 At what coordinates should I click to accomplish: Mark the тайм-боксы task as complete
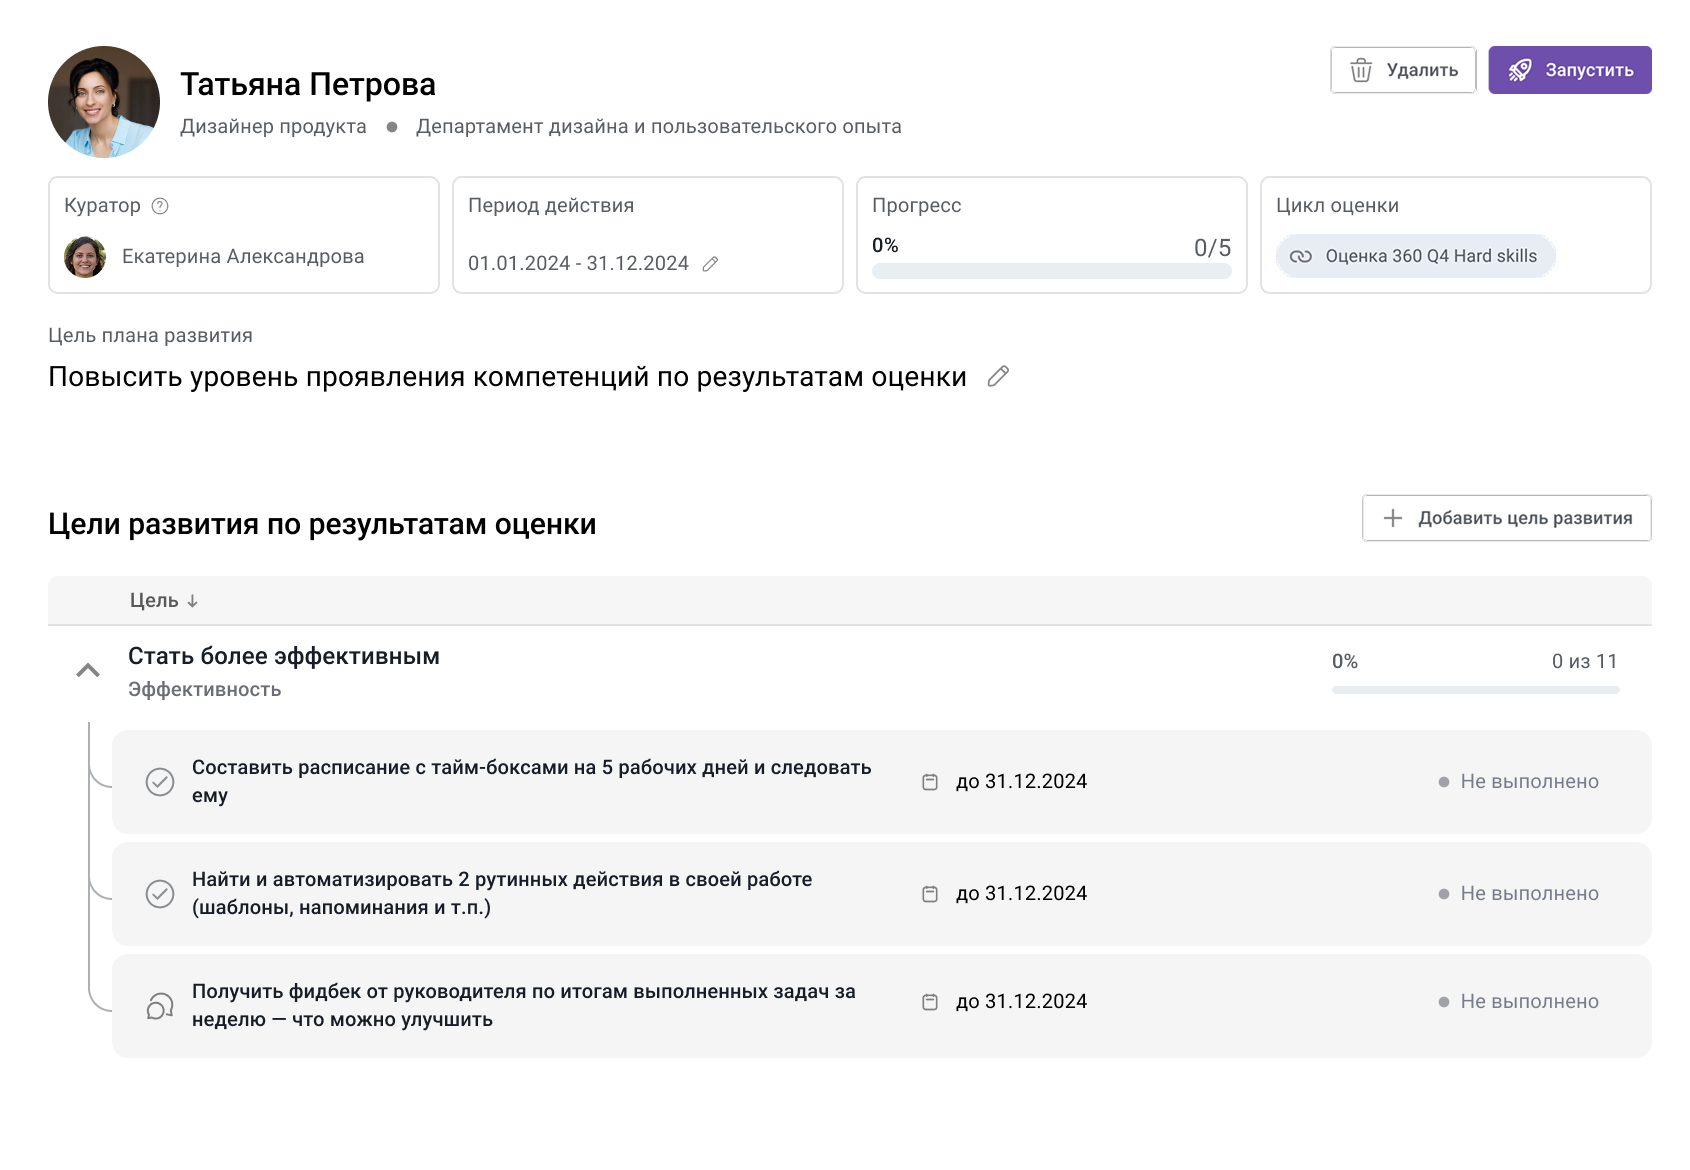(159, 781)
